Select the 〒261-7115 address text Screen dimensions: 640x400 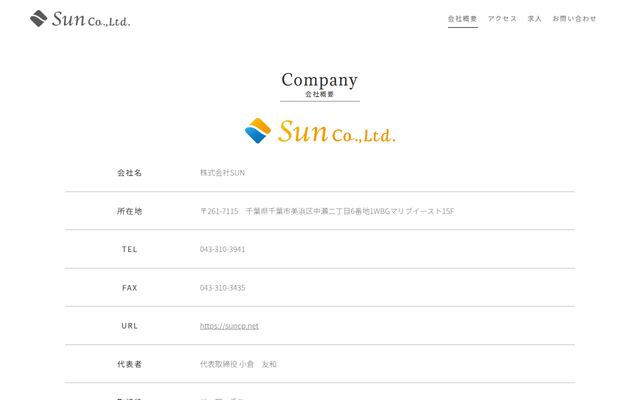[327, 211]
